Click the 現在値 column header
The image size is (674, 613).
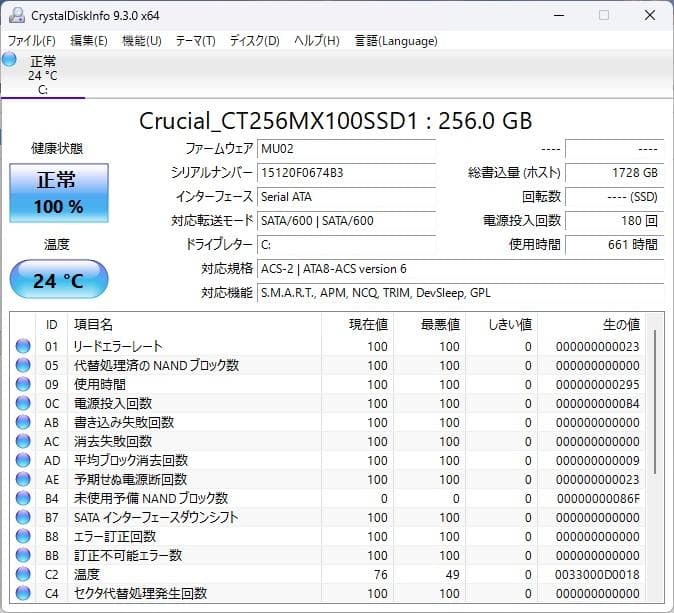tap(357, 325)
